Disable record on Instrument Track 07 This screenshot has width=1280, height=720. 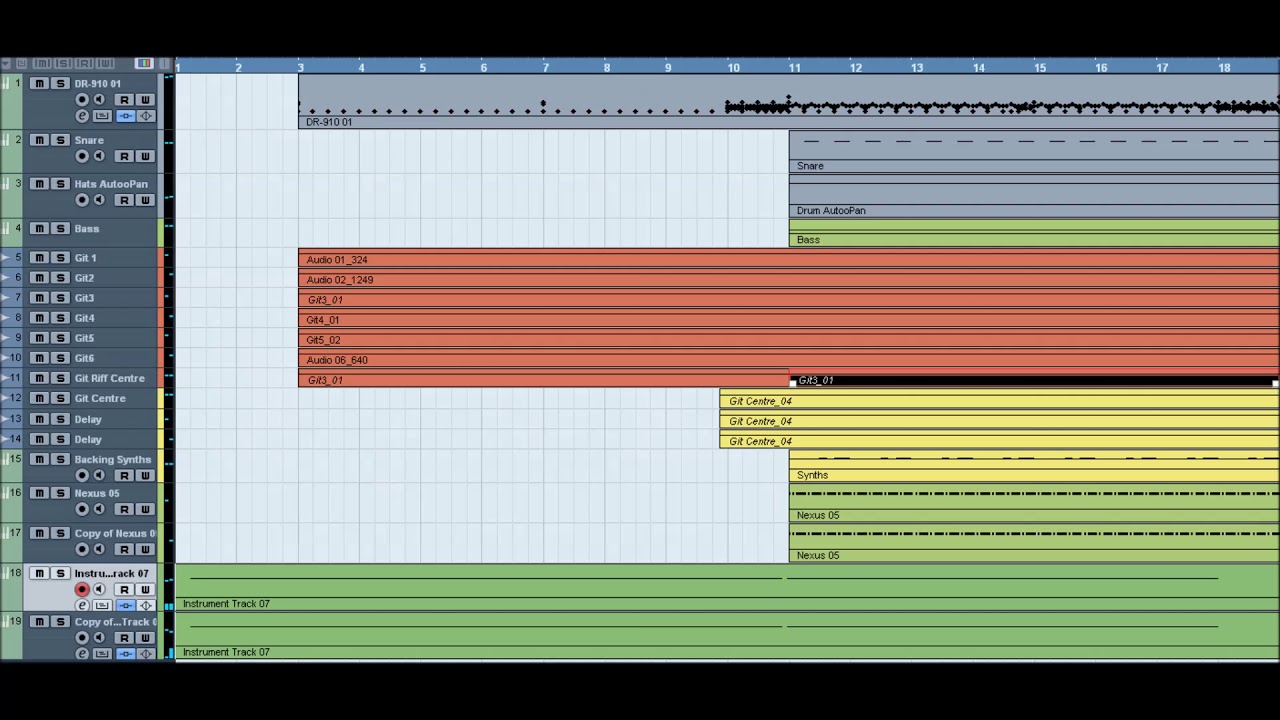(82, 589)
